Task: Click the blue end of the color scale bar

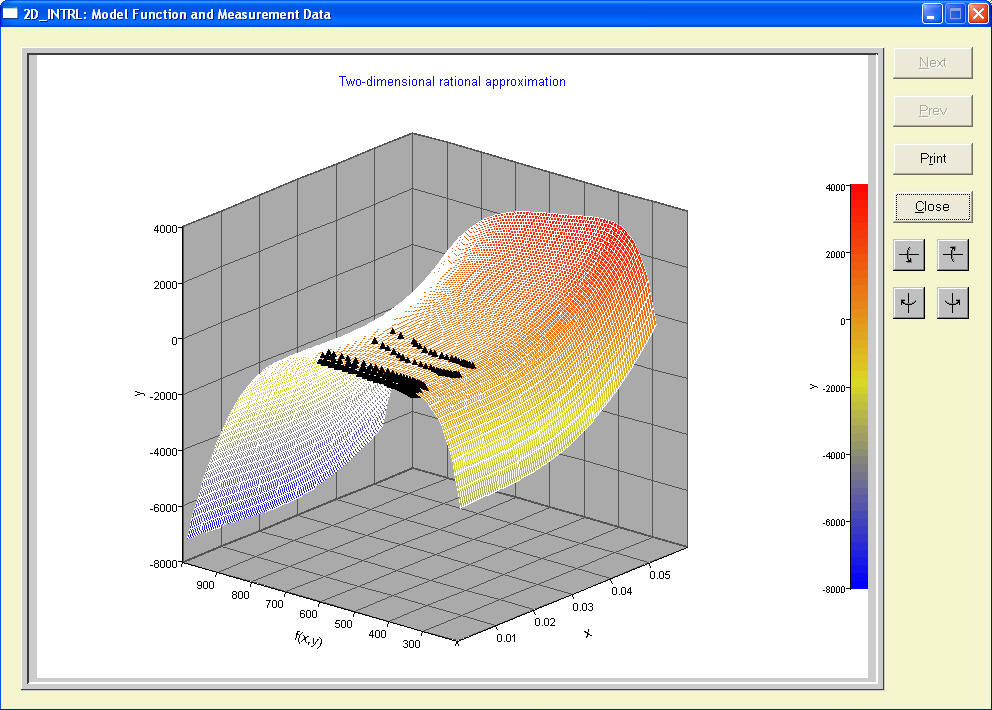Action: click(858, 578)
